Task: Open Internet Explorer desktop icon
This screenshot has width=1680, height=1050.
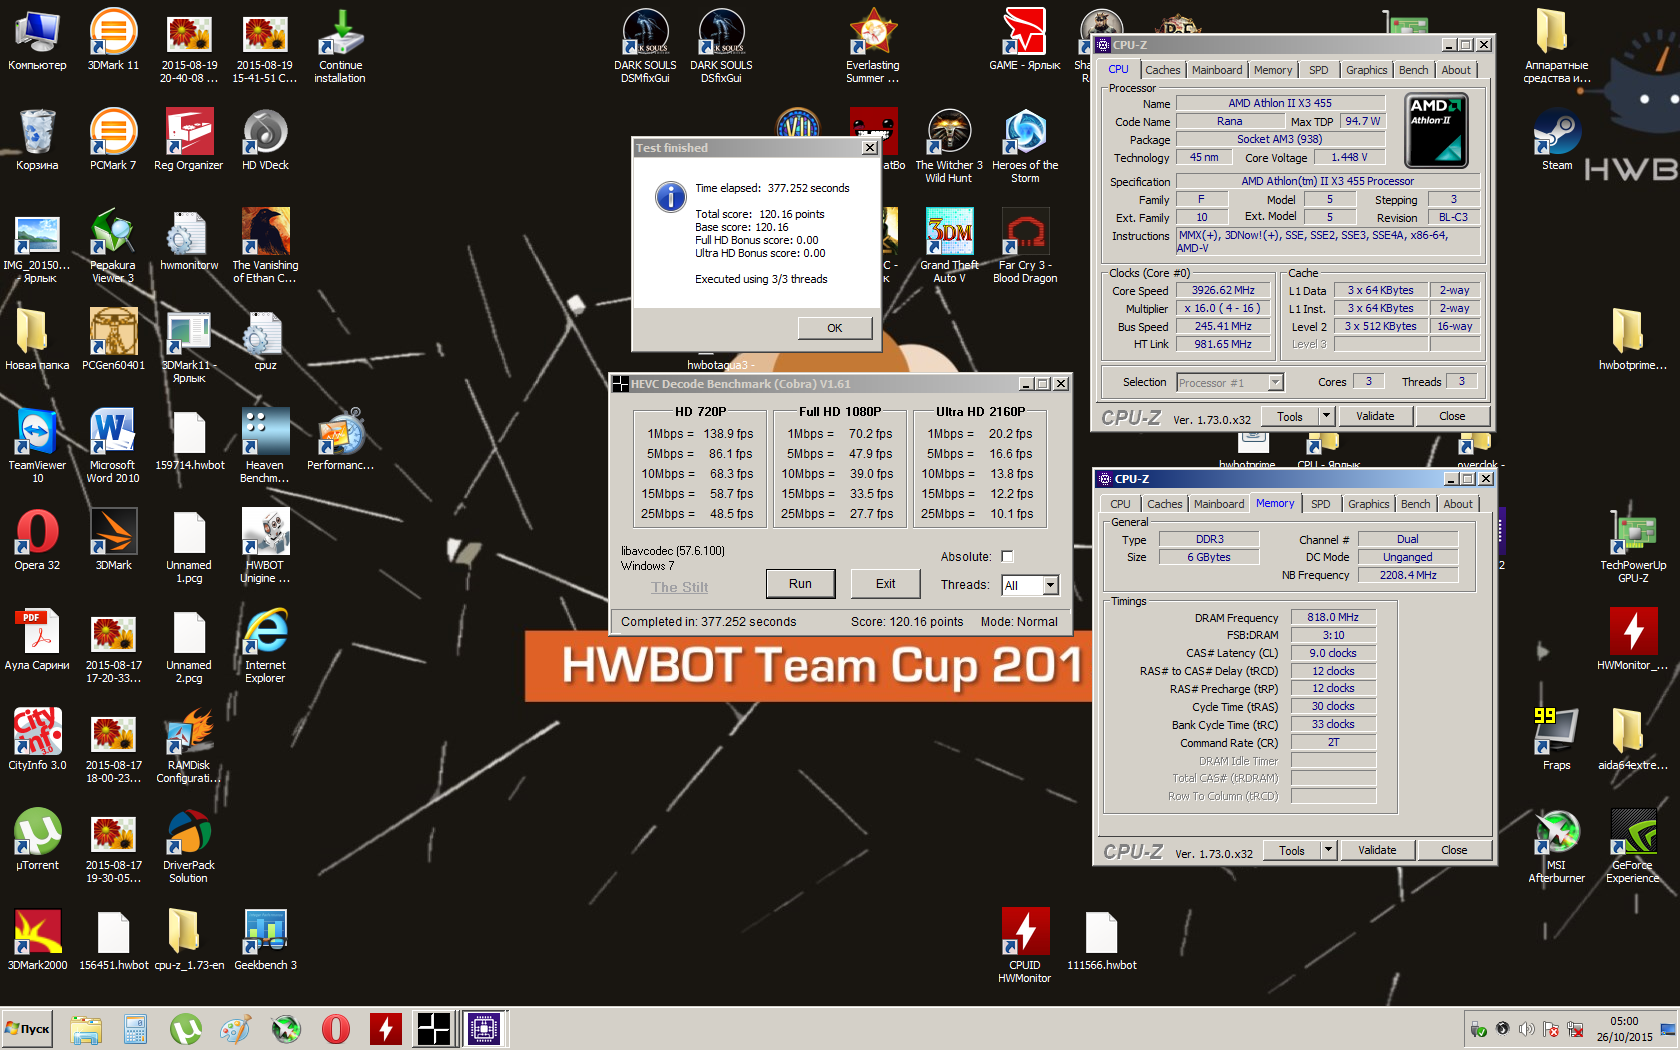Action: 265,646
